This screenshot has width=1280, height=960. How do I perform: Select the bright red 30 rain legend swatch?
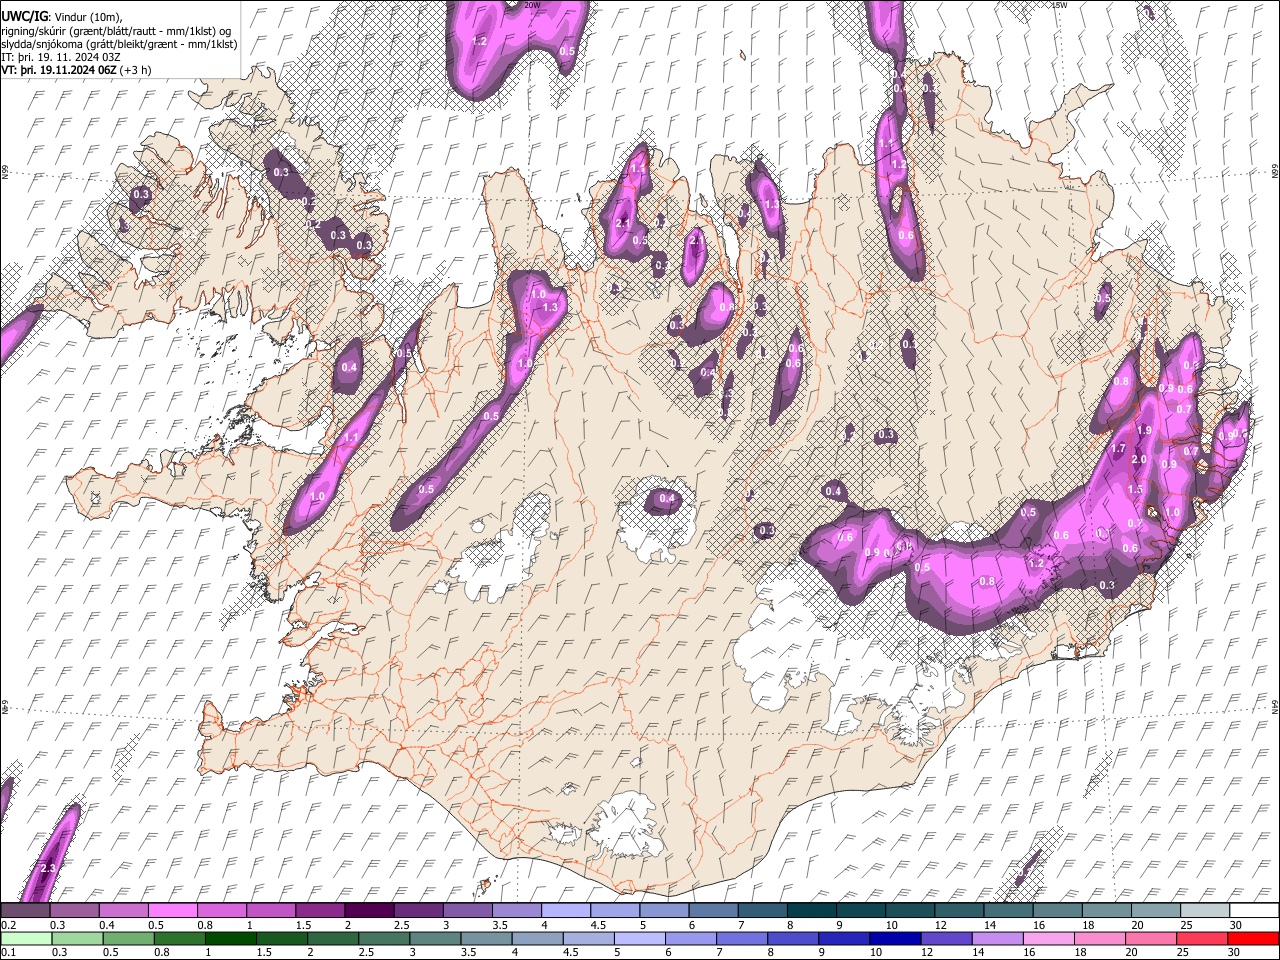tap(1253, 938)
